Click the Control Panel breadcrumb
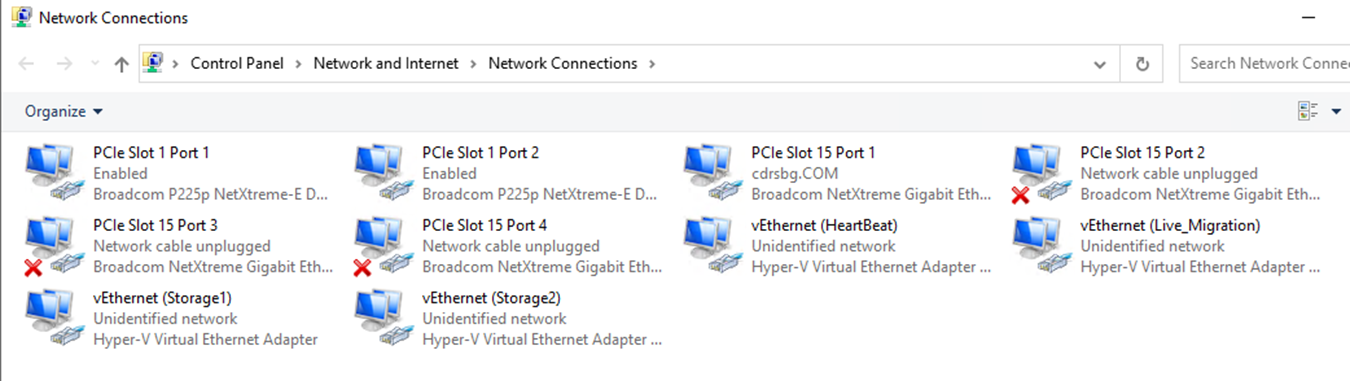Image resolution: width=1350 pixels, height=381 pixels. click(237, 63)
